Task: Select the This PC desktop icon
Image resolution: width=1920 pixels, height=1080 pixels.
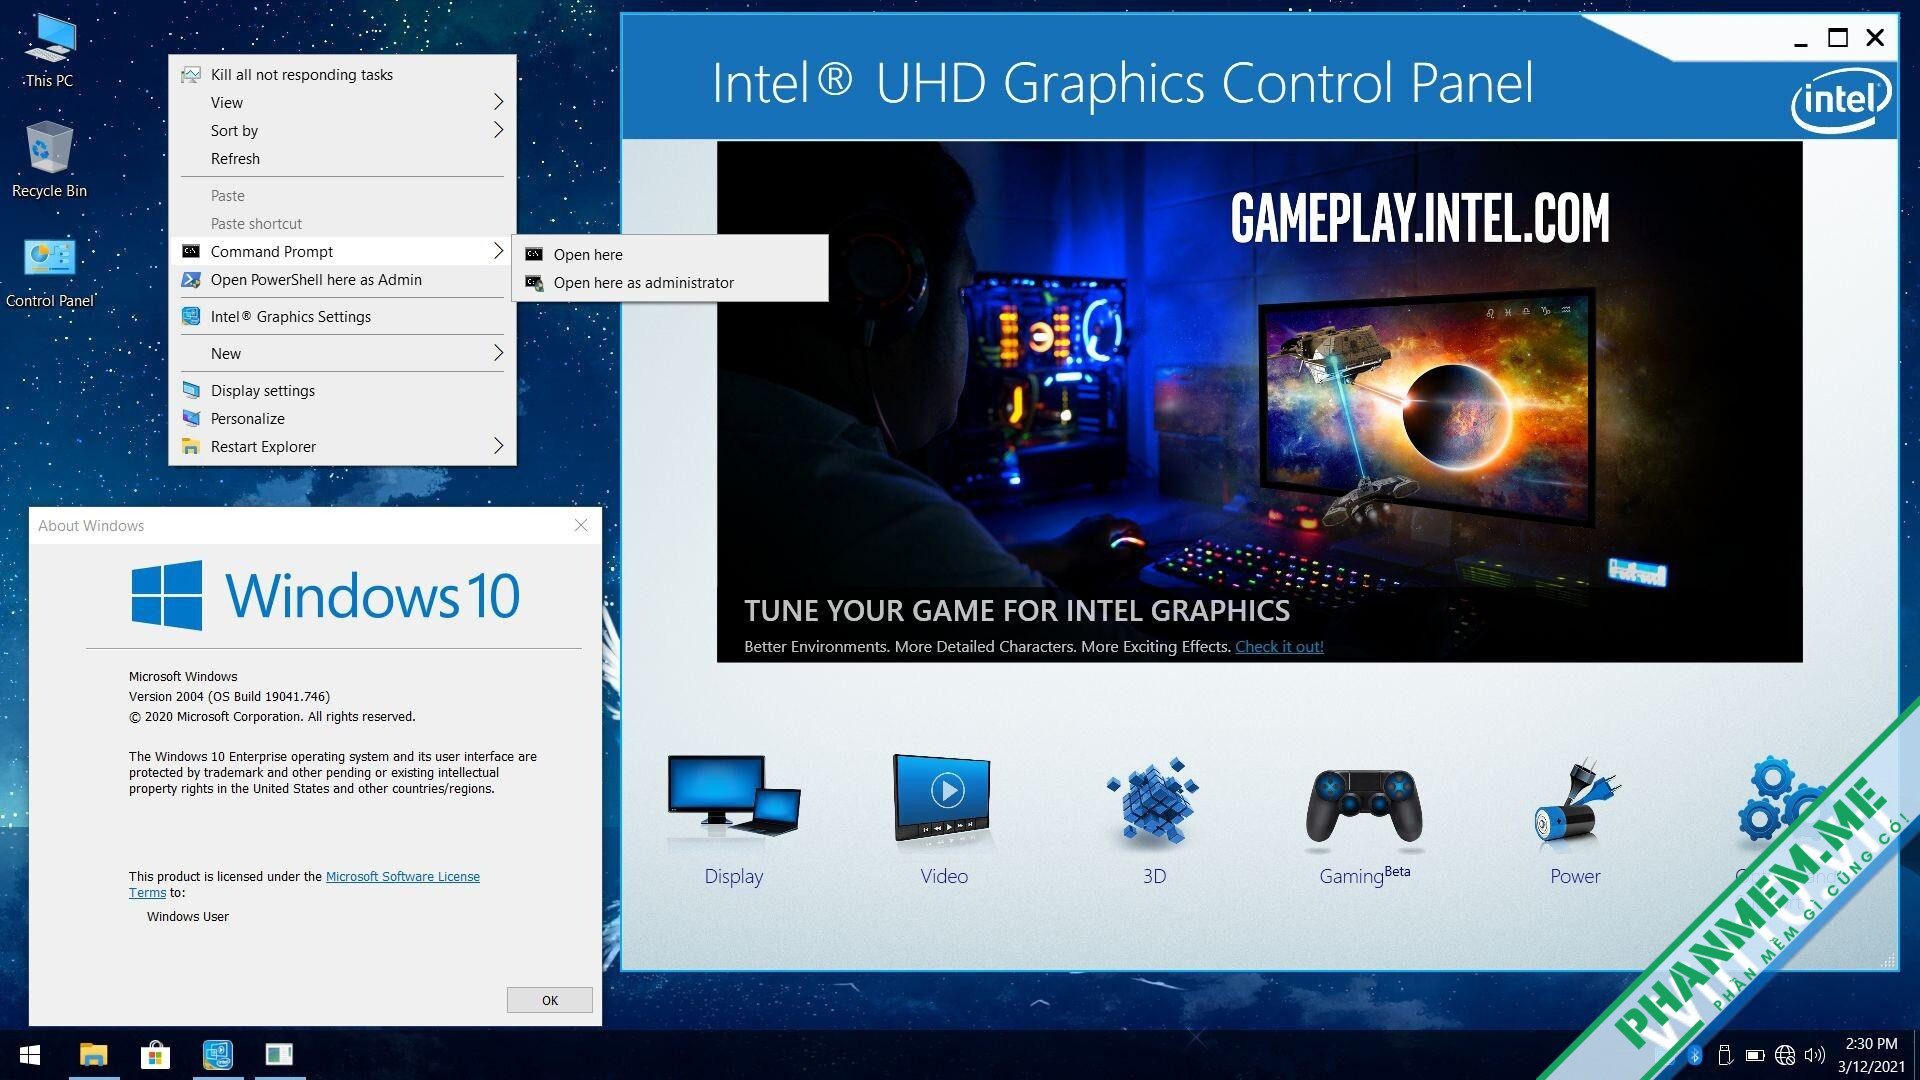Action: point(49,52)
